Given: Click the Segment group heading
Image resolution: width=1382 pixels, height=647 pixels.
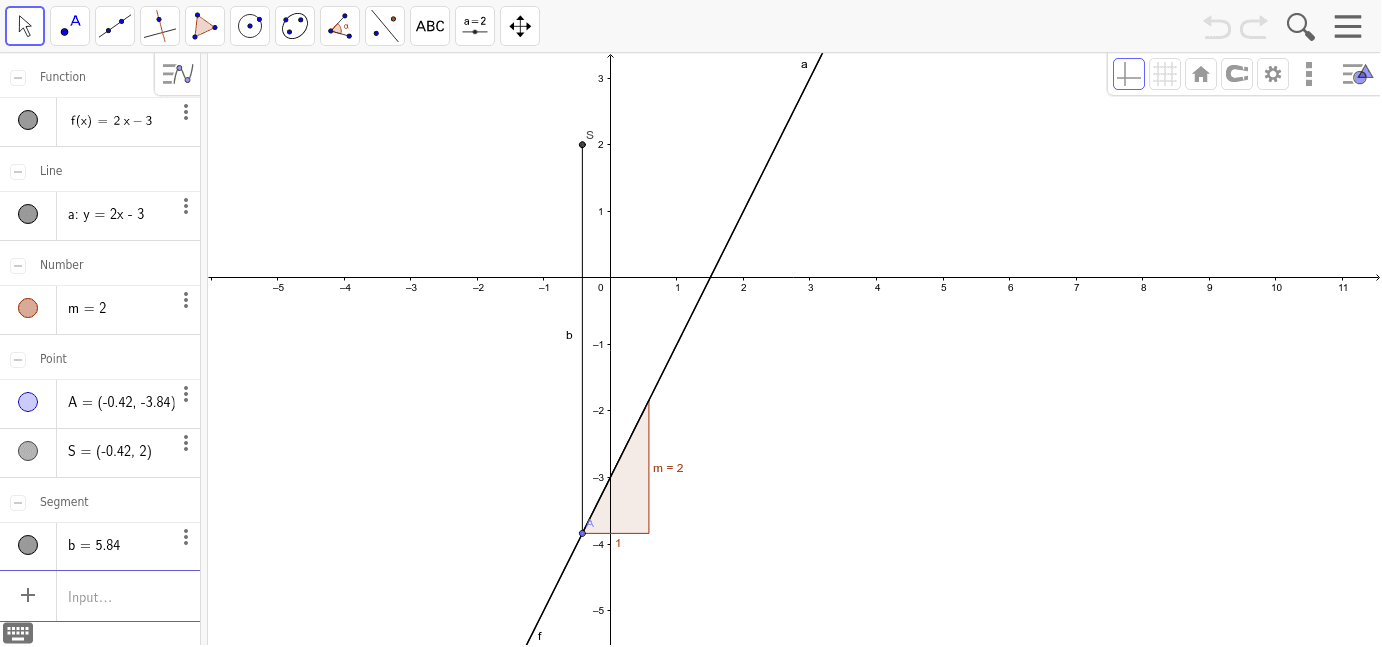Looking at the screenshot, I should point(64,502).
